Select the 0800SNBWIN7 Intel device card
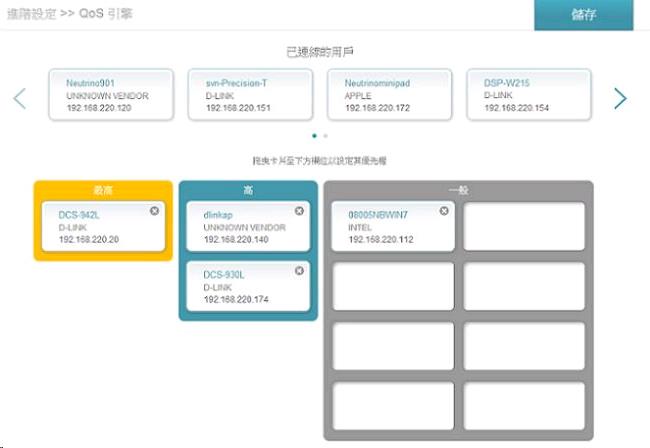 click(x=393, y=226)
